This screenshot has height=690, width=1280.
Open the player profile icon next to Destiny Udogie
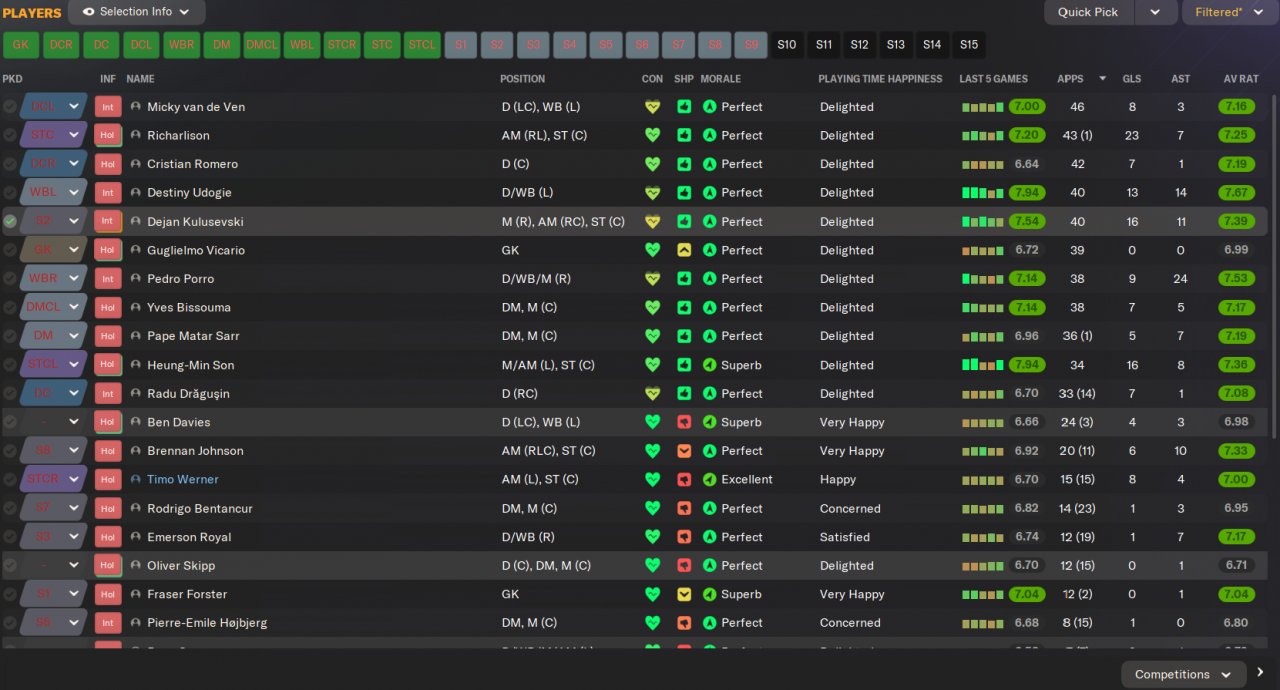click(135, 193)
